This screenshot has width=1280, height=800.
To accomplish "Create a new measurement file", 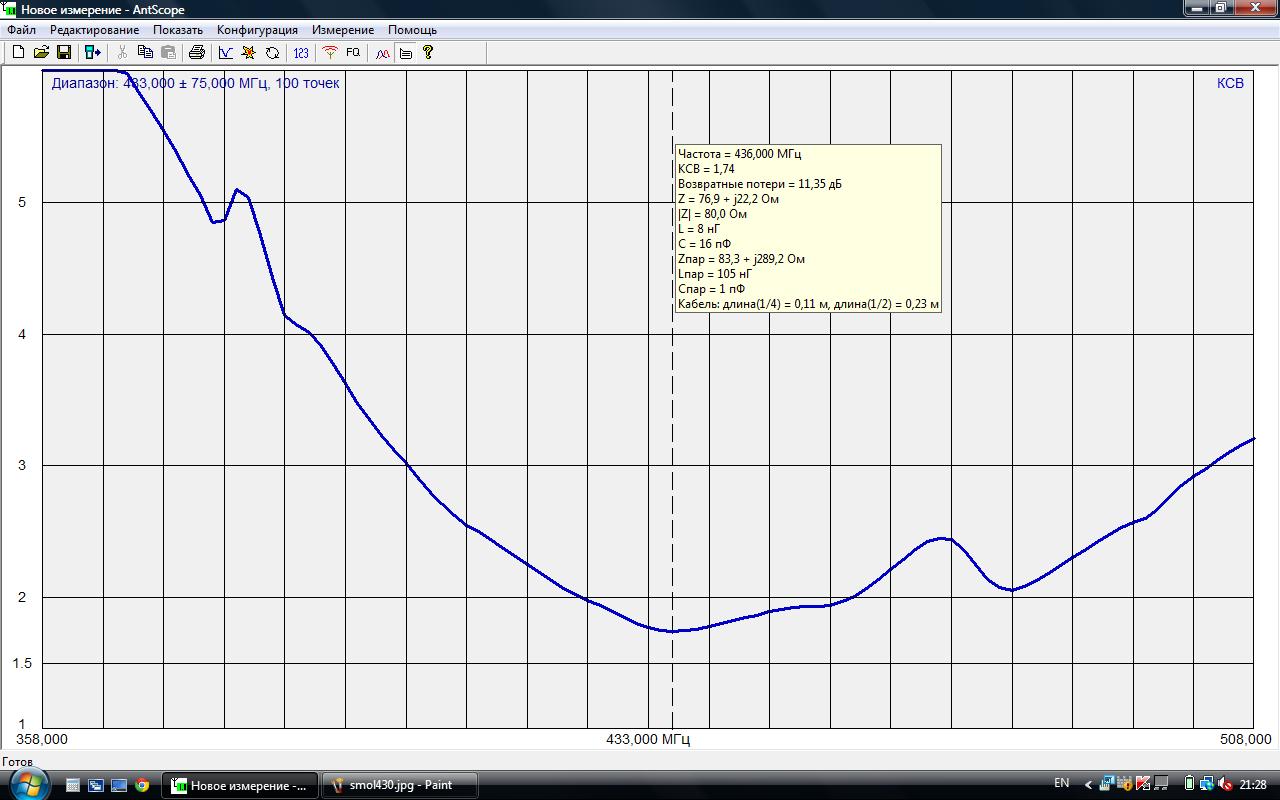I will tap(18, 53).
